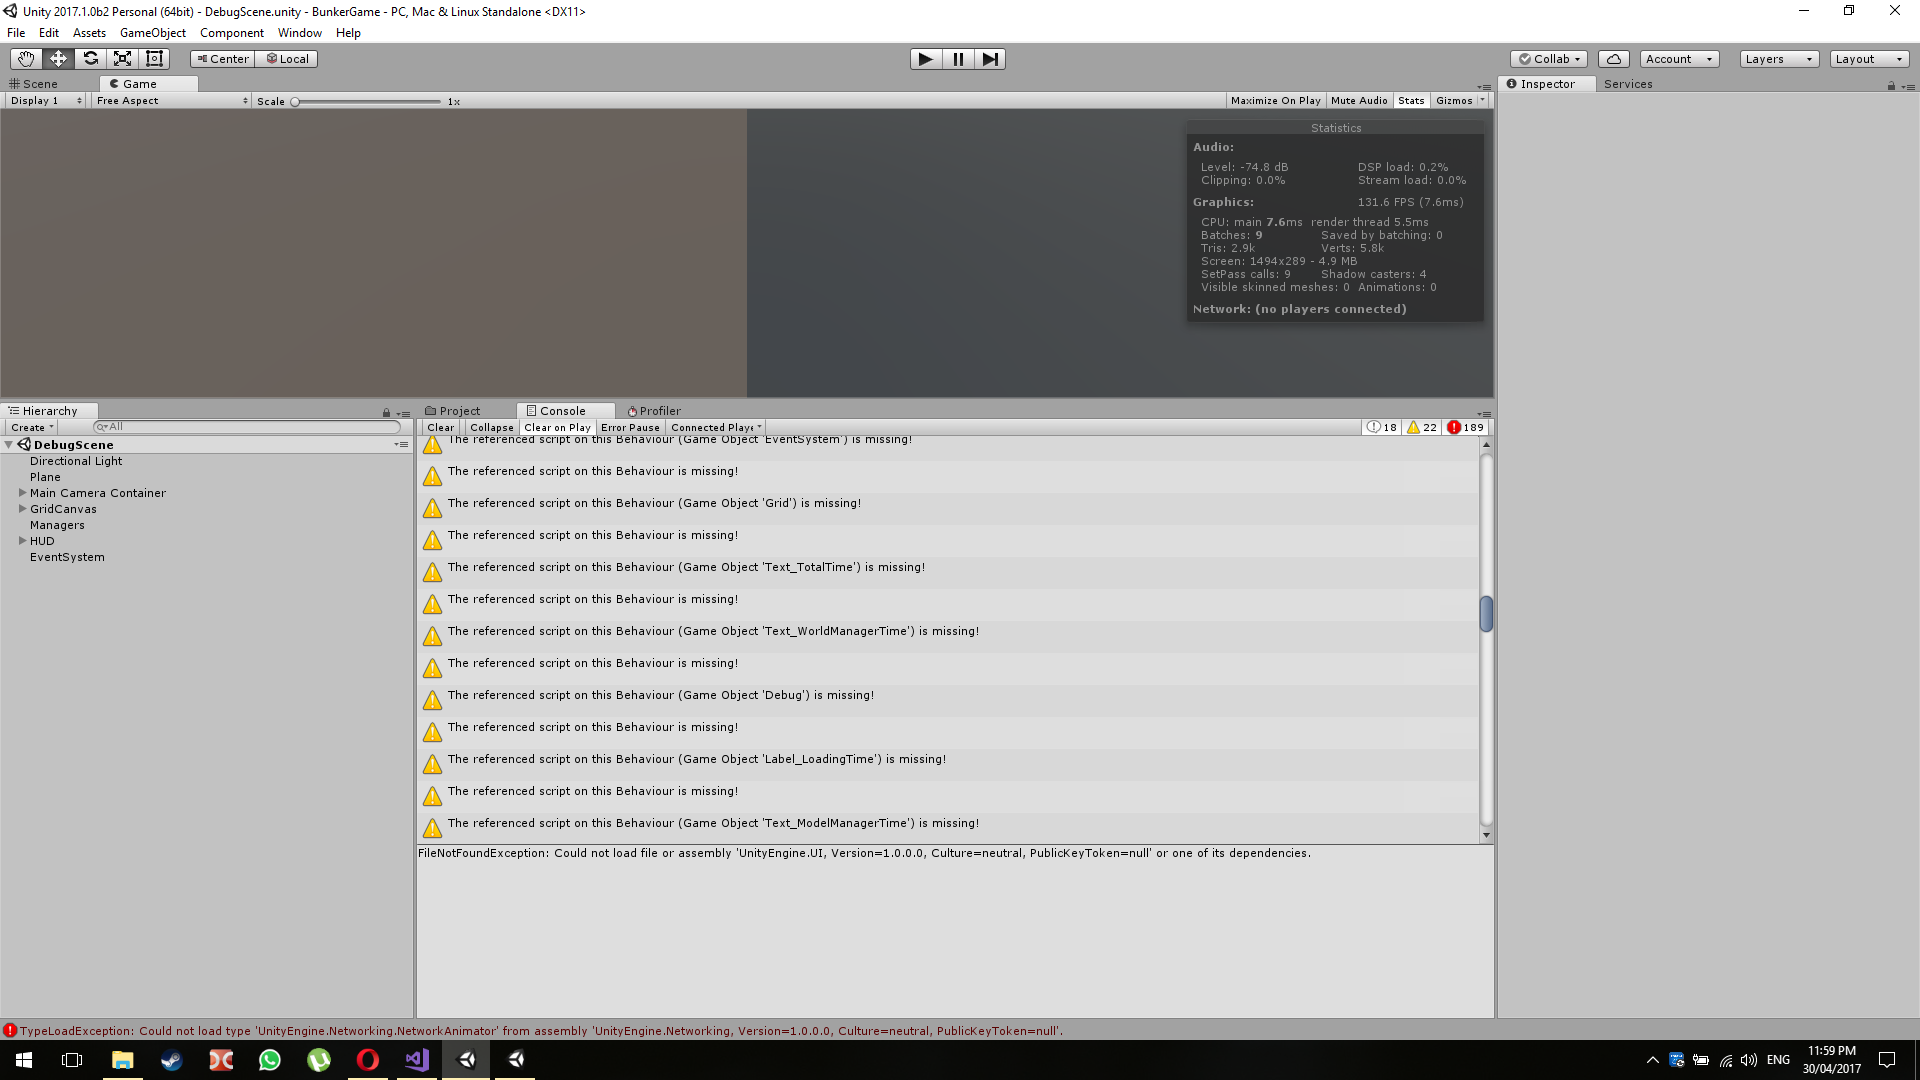
Task: Expand the HUD hierarchy item
Action: click(x=22, y=541)
